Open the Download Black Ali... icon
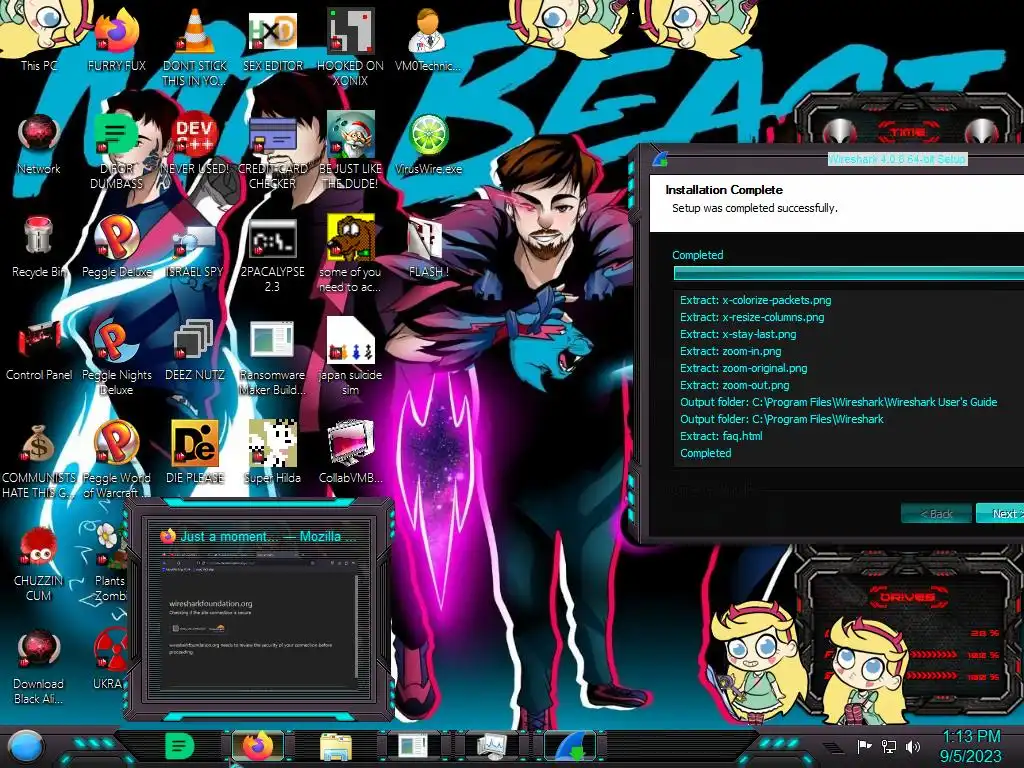Image resolution: width=1024 pixels, height=768 pixels. click(x=39, y=665)
